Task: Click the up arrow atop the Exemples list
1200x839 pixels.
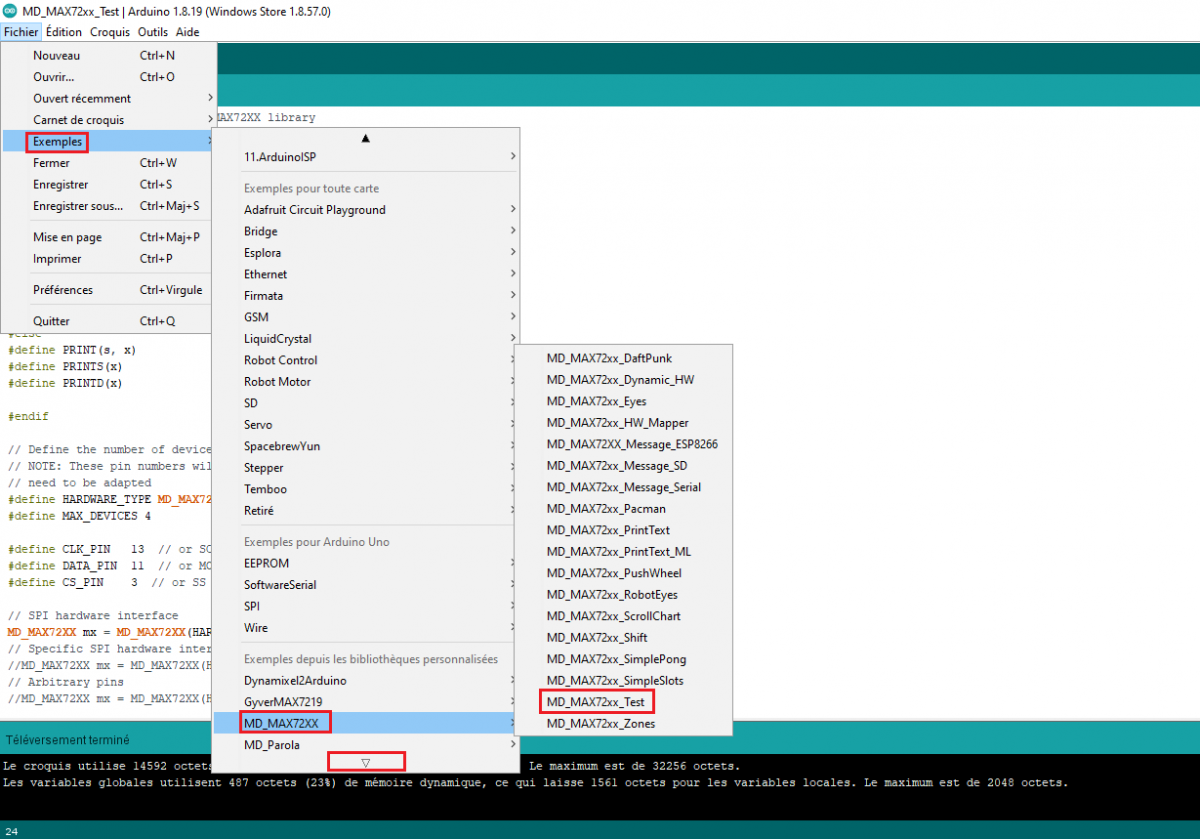Action: (365, 138)
